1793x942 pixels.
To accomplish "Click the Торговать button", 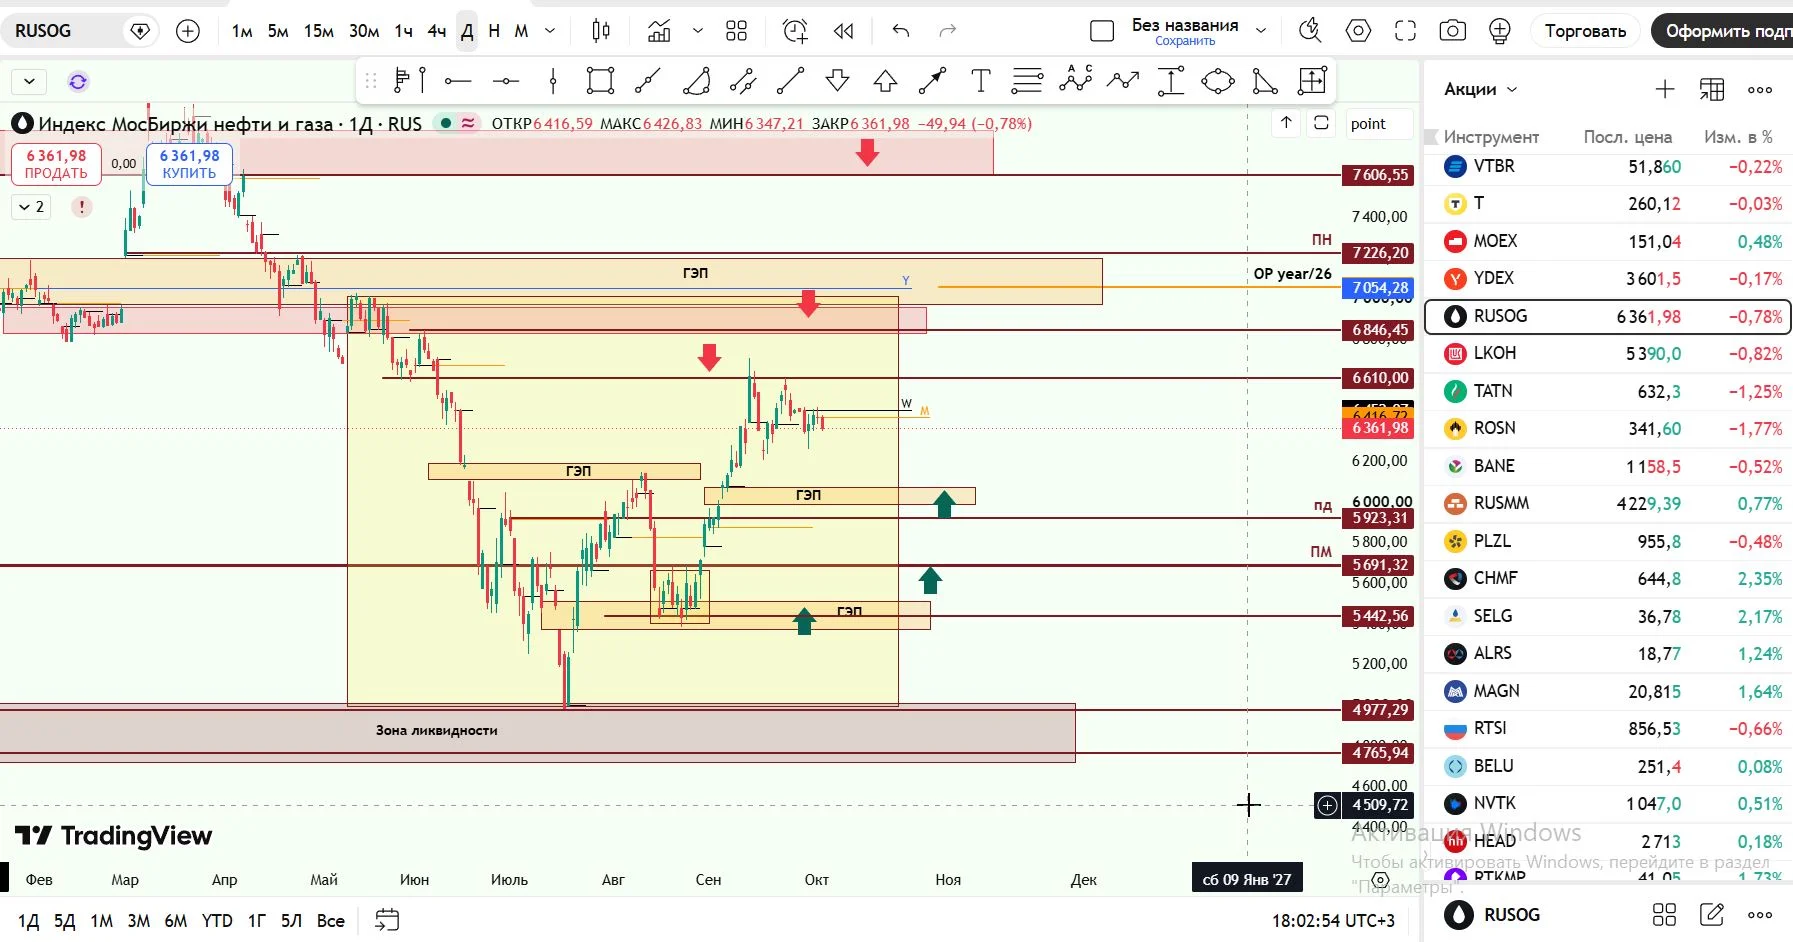I will [x=1586, y=31].
